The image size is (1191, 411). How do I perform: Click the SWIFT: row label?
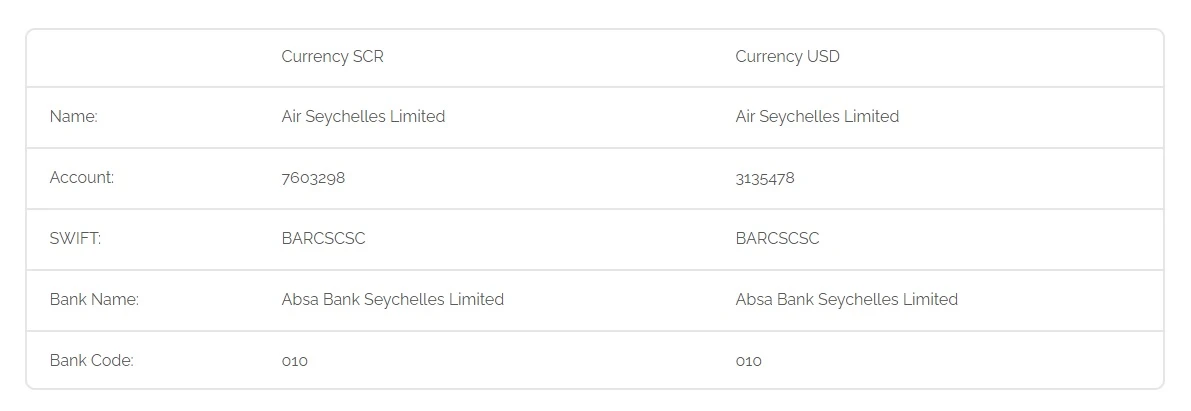click(75, 239)
